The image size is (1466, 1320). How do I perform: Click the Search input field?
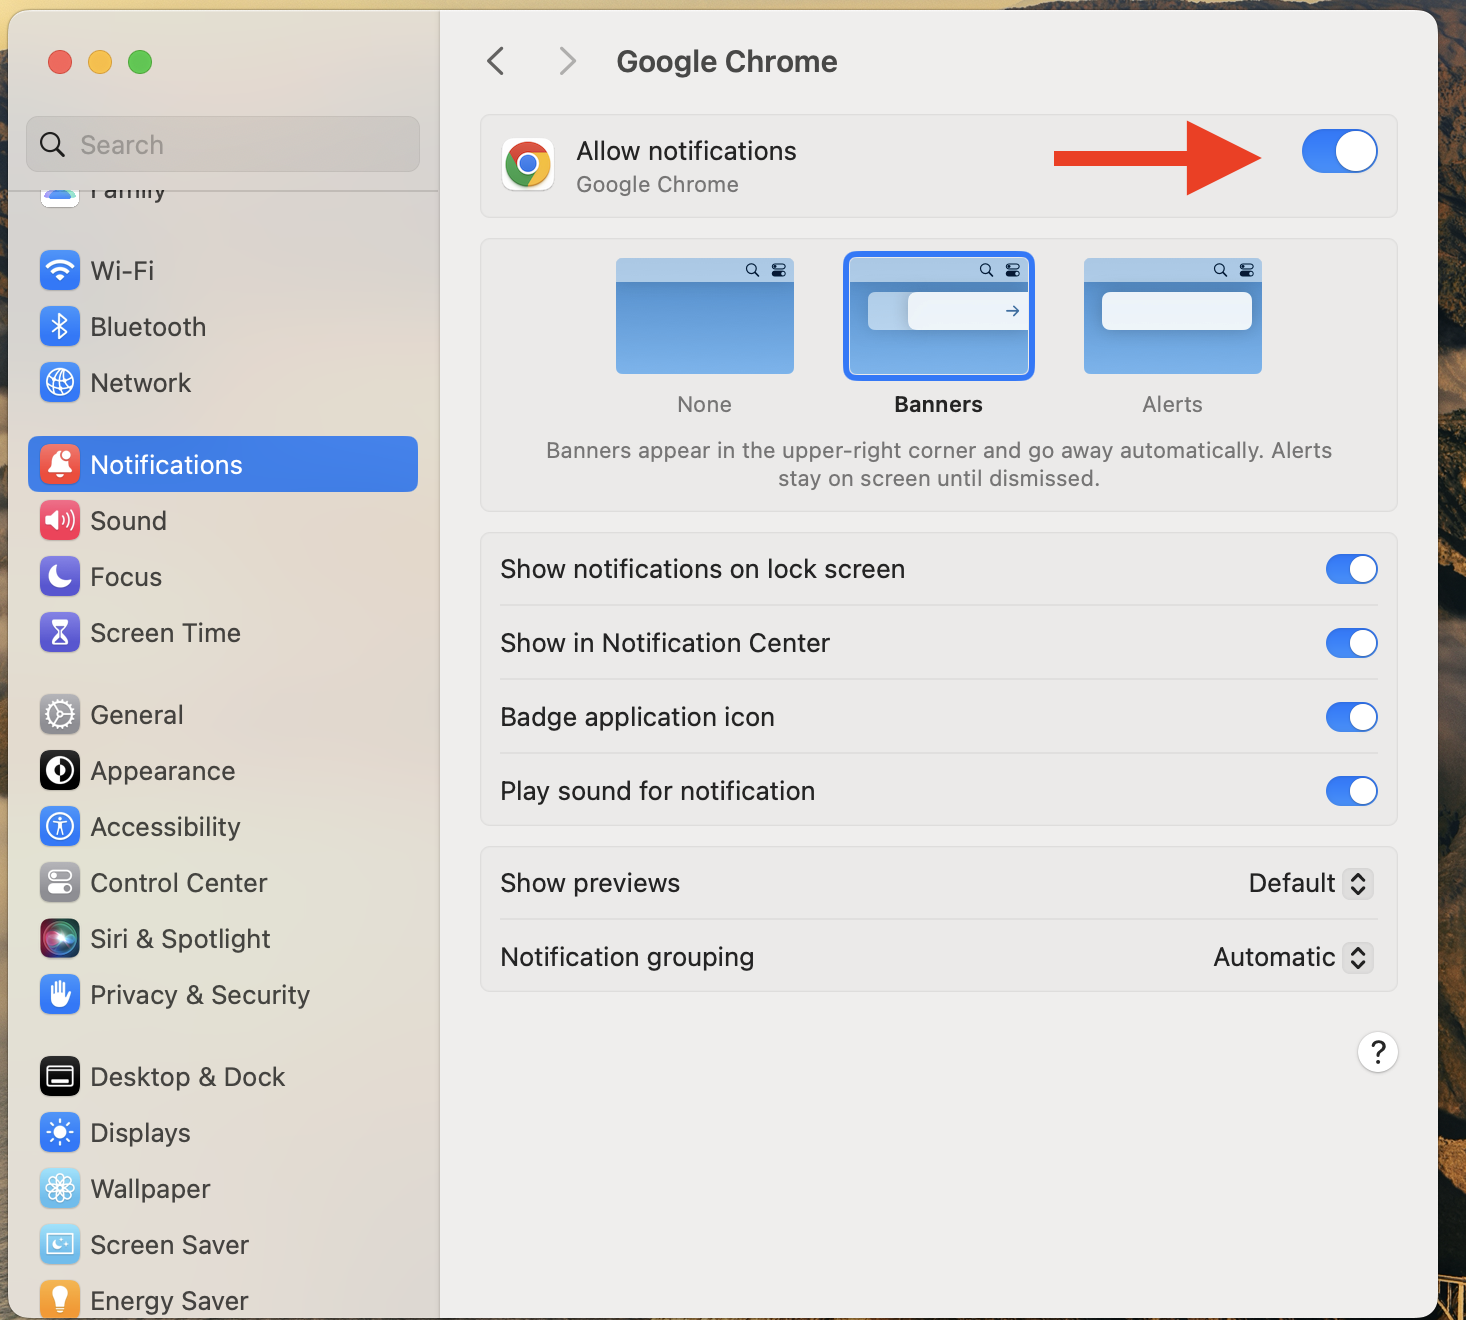223,144
